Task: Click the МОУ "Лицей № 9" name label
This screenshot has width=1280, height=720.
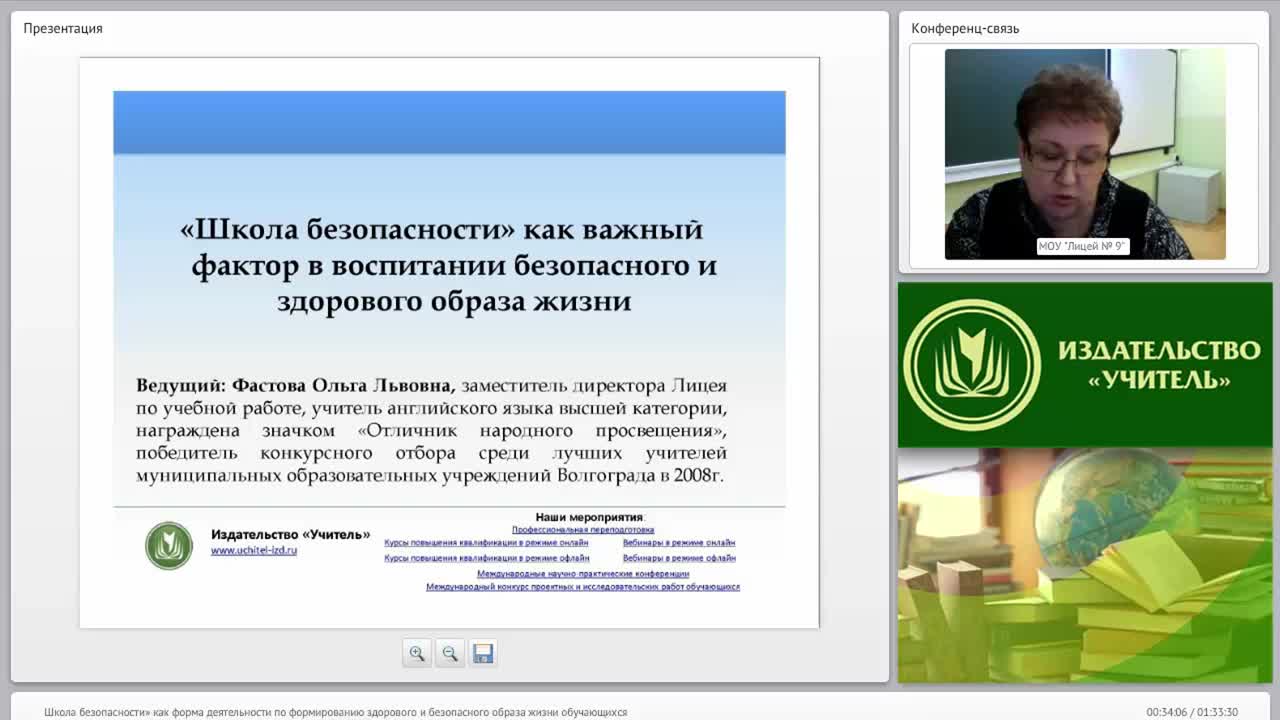Action: 1082,246
